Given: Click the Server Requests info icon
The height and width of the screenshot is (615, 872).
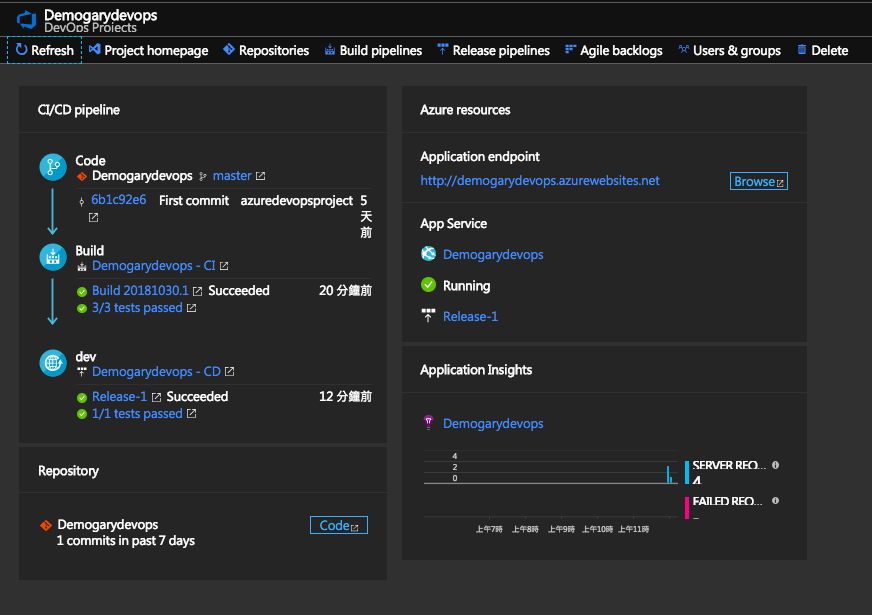Looking at the screenshot, I should coord(776,465).
